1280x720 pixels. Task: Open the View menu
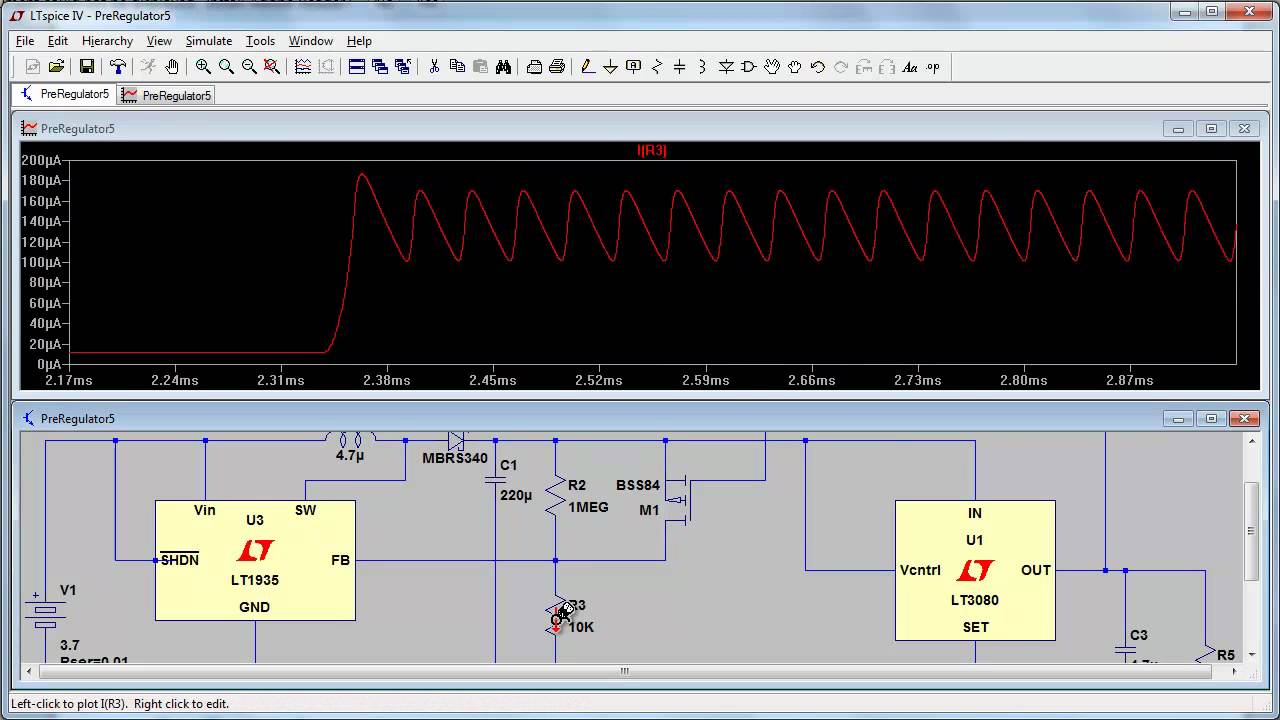pyautogui.click(x=159, y=41)
